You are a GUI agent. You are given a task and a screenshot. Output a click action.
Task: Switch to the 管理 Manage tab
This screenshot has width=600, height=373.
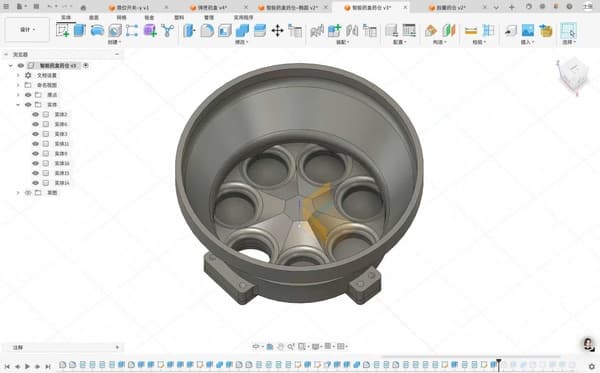pos(209,17)
